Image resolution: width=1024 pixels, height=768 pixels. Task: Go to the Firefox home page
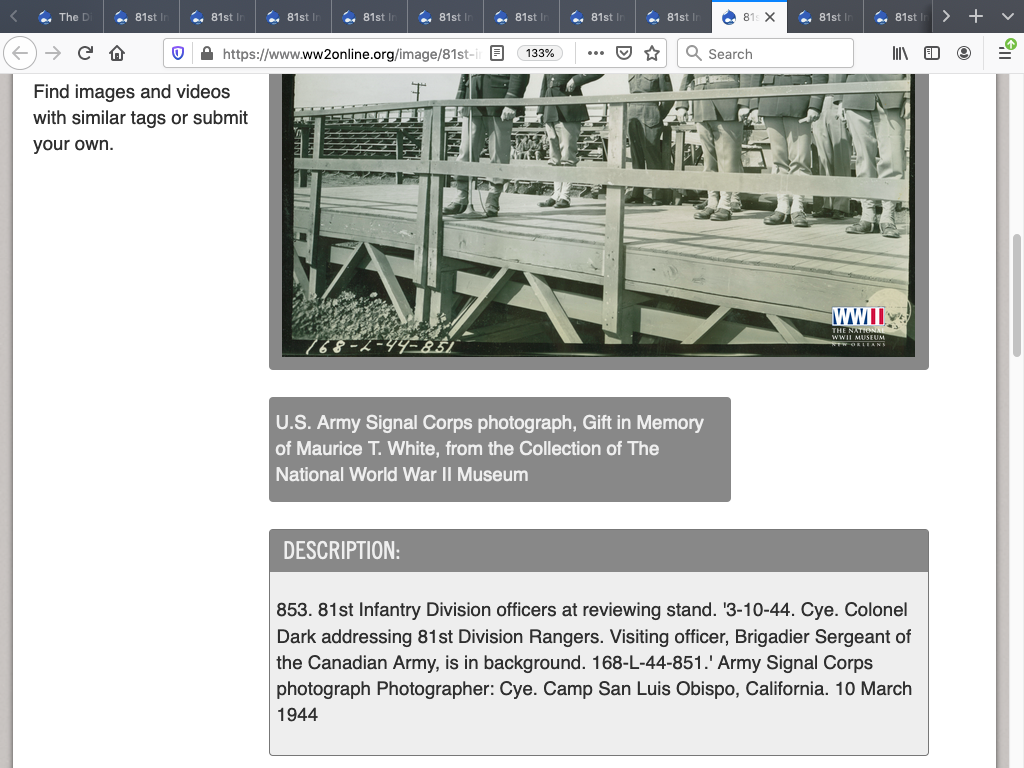point(117,53)
